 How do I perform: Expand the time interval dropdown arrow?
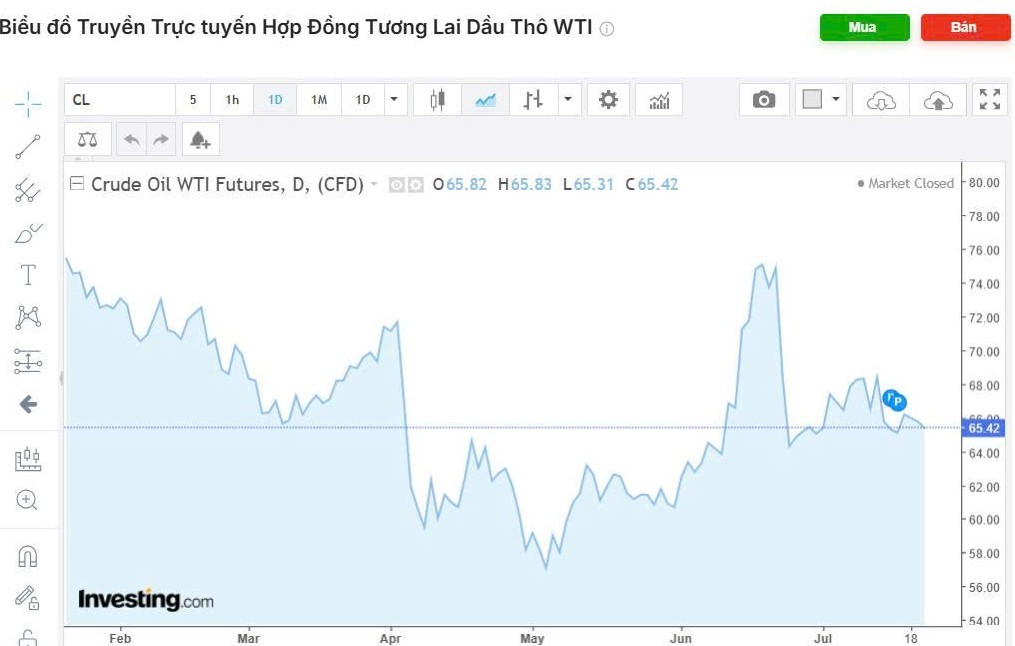pyautogui.click(x=394, y=100)
